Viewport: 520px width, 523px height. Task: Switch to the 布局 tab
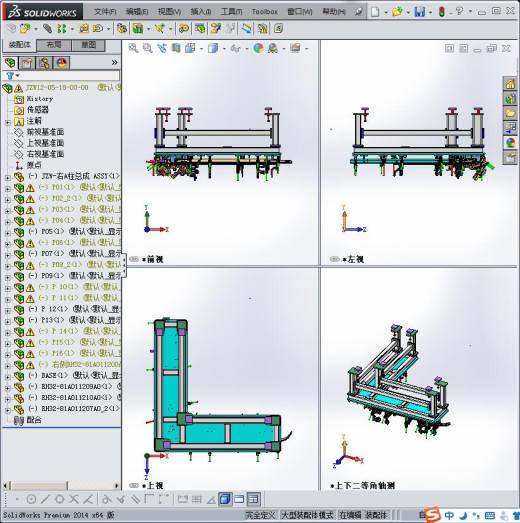(x=54, y=45)
